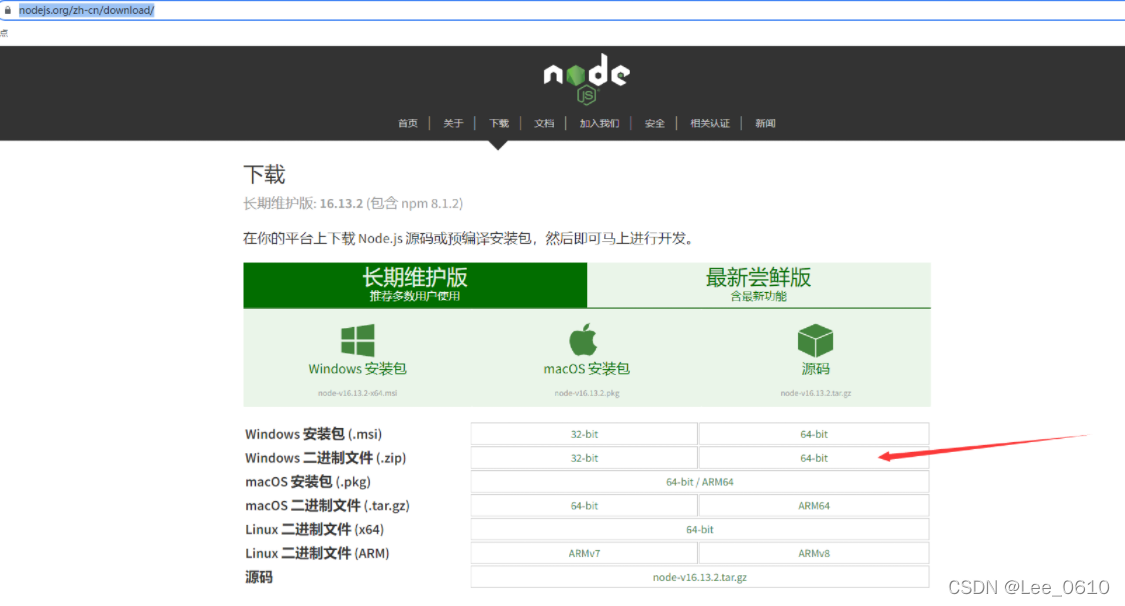1125x606 pixels.
Task: Switch to the 最新尝鲜版 tab
Action: 759,285
